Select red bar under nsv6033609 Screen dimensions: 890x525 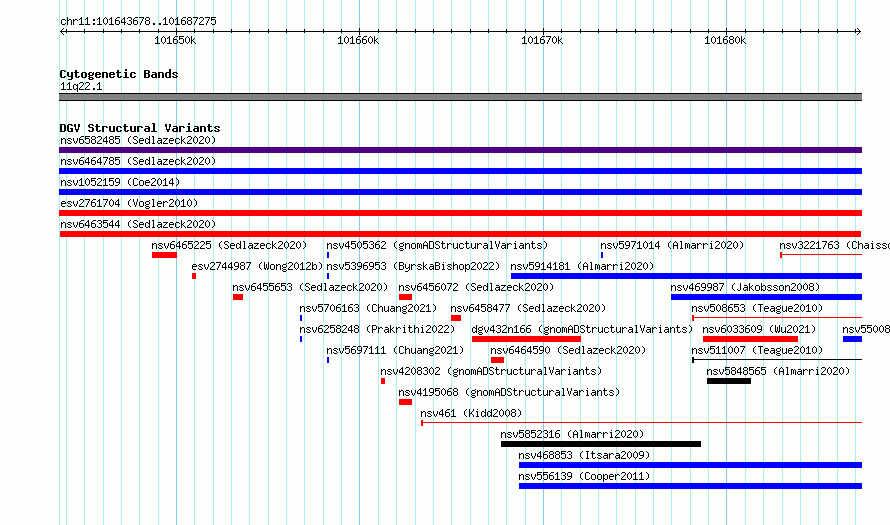coord(750,339)
